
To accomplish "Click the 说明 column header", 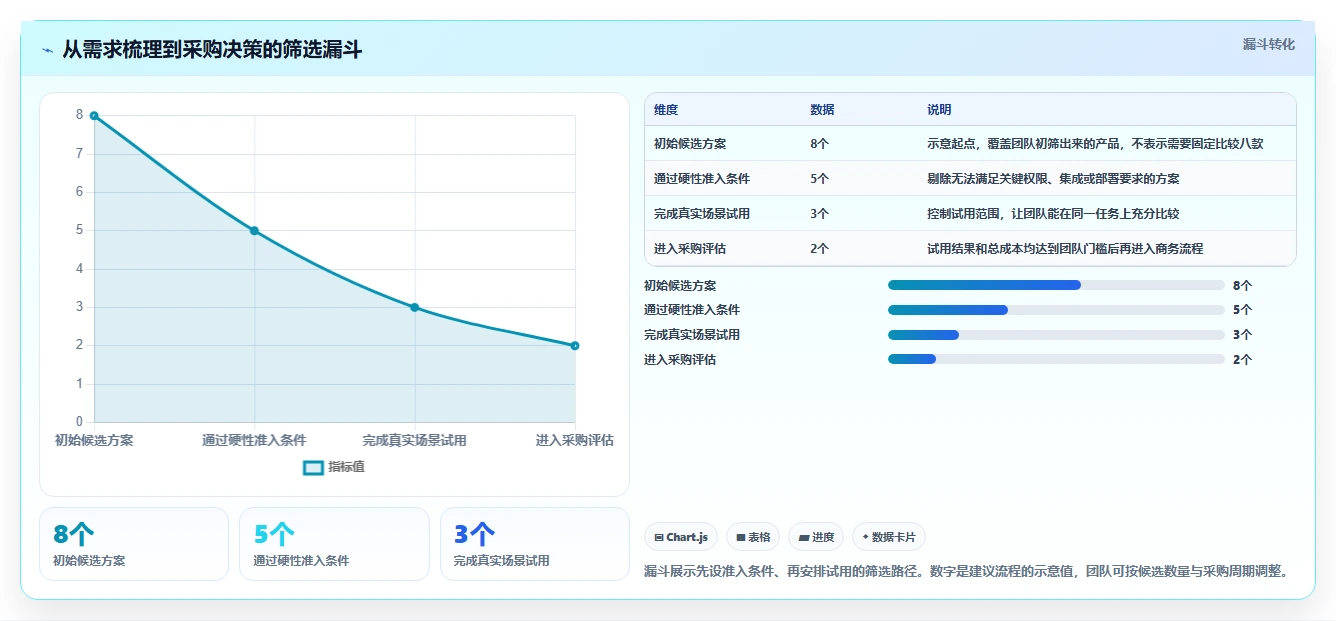I will 939,110.
